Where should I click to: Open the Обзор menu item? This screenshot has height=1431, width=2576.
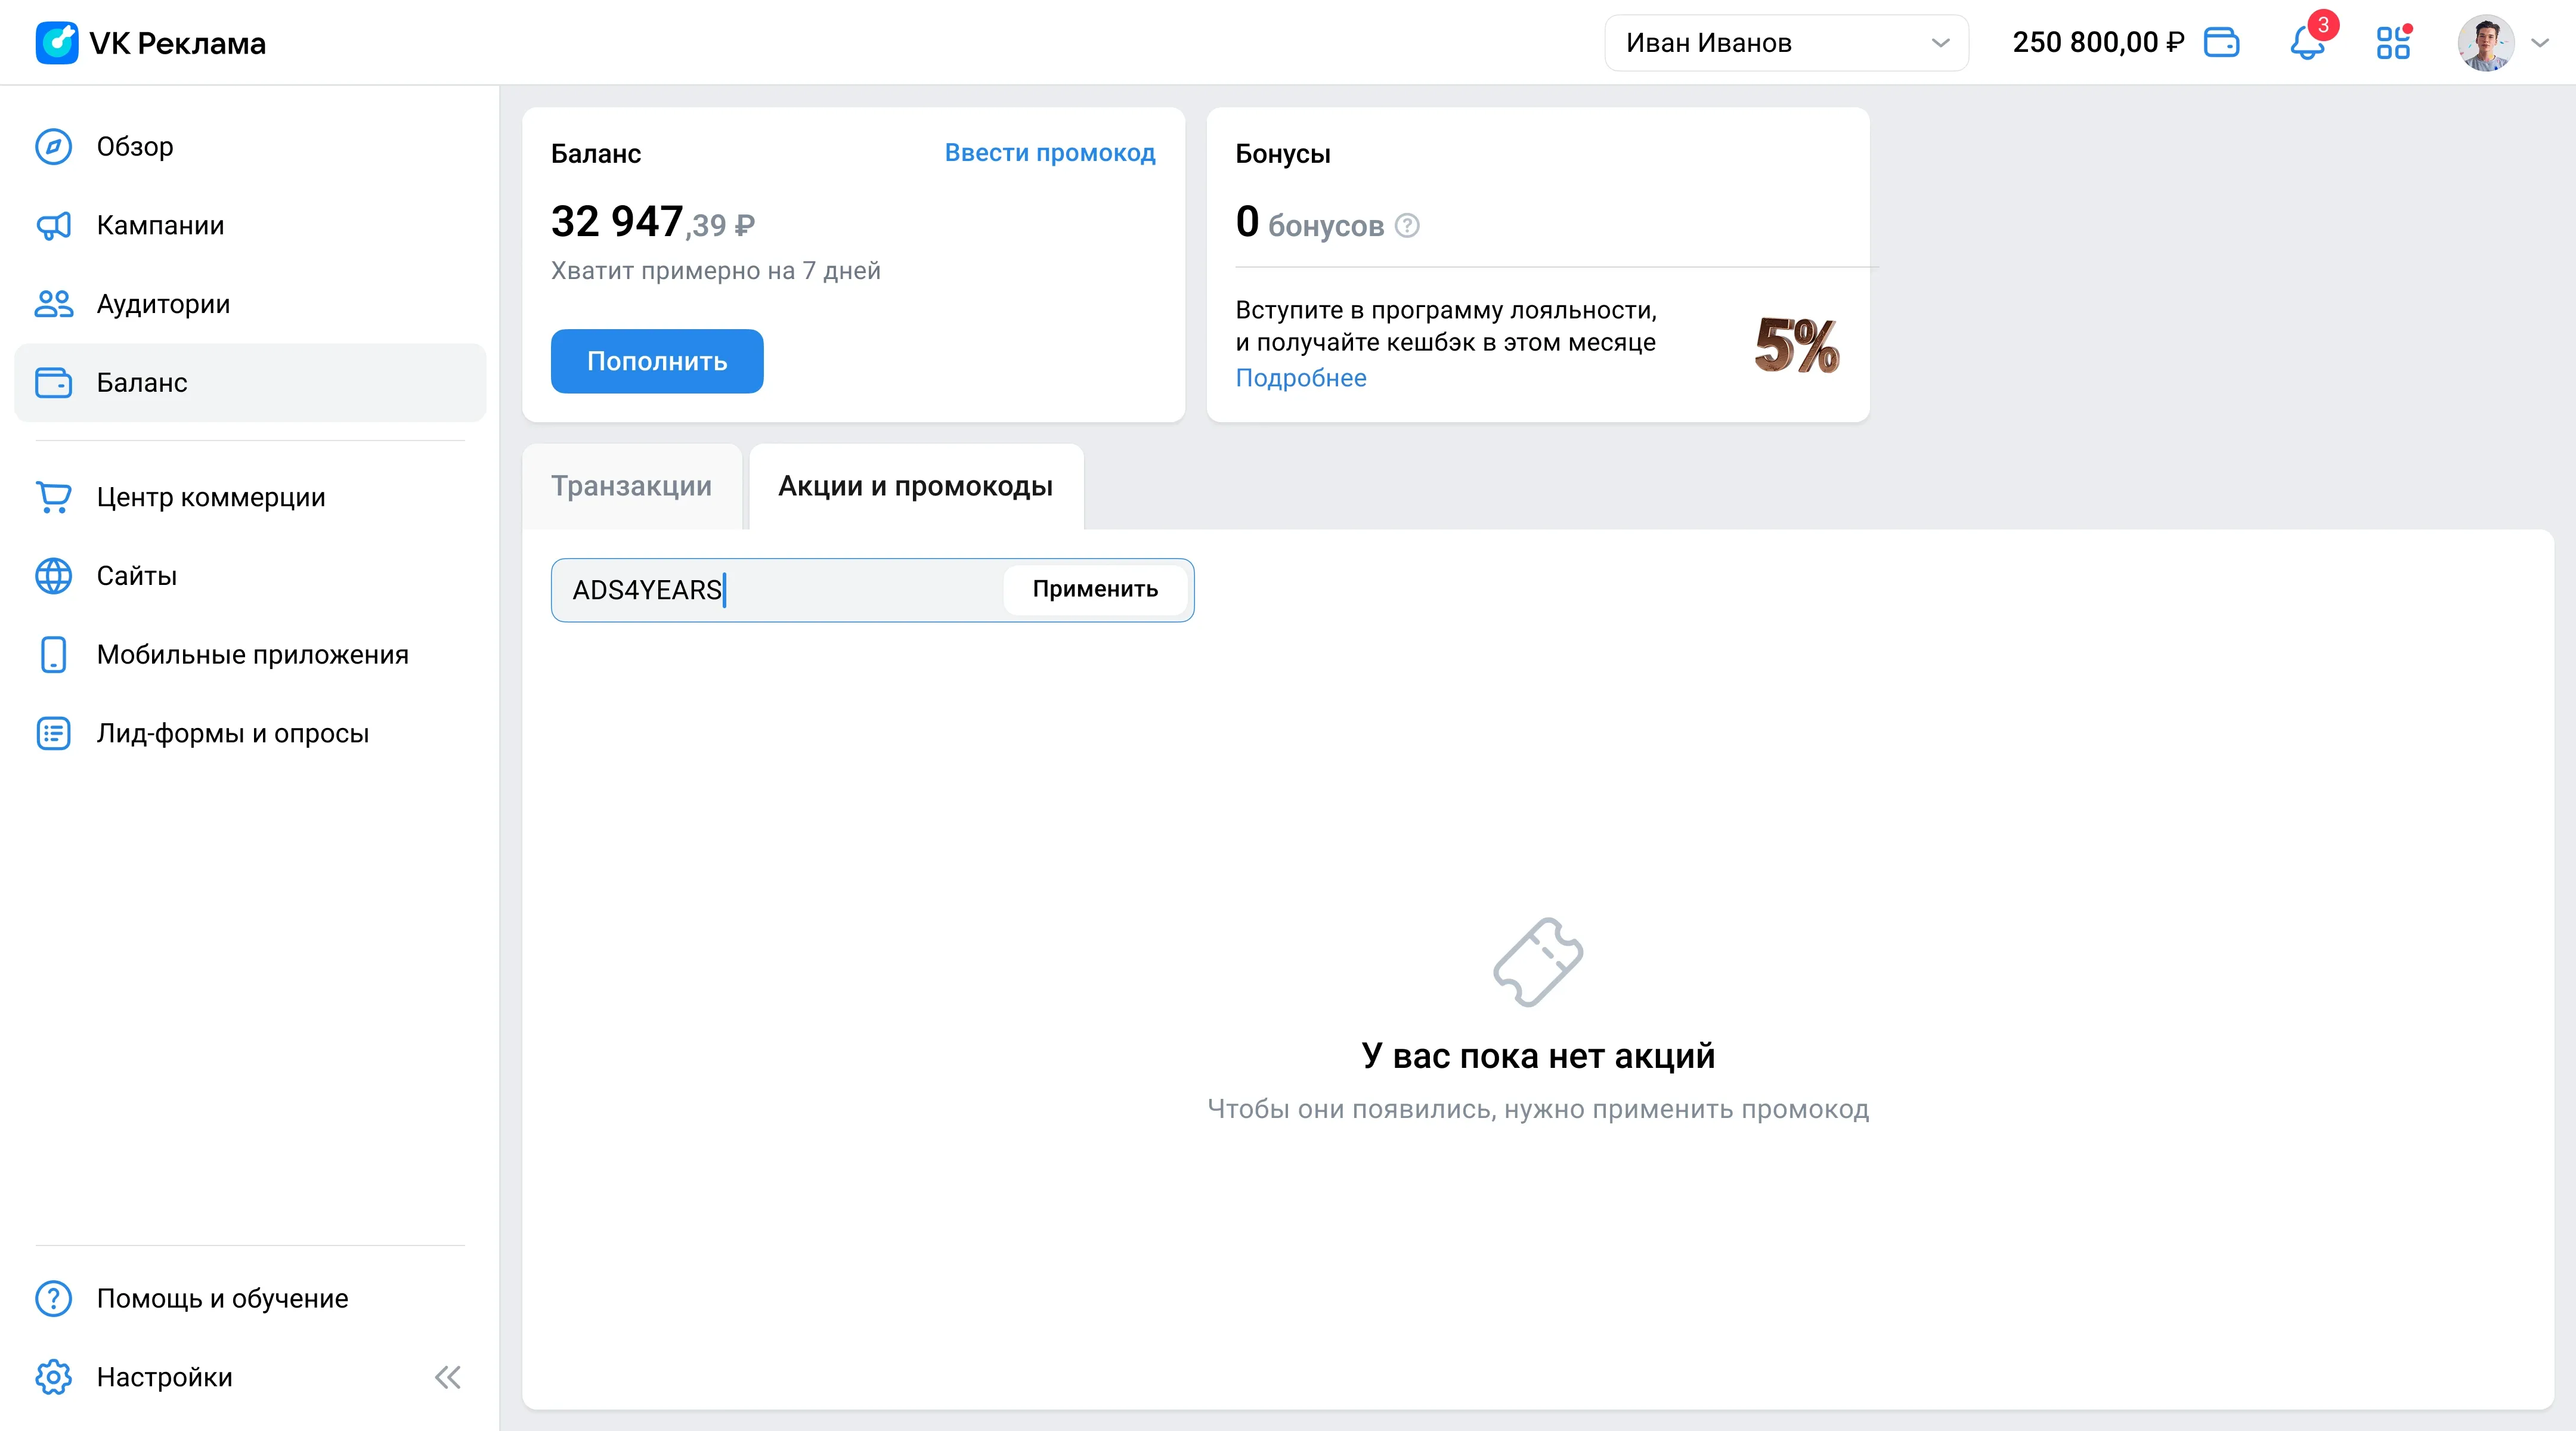[x=250, y=147]
